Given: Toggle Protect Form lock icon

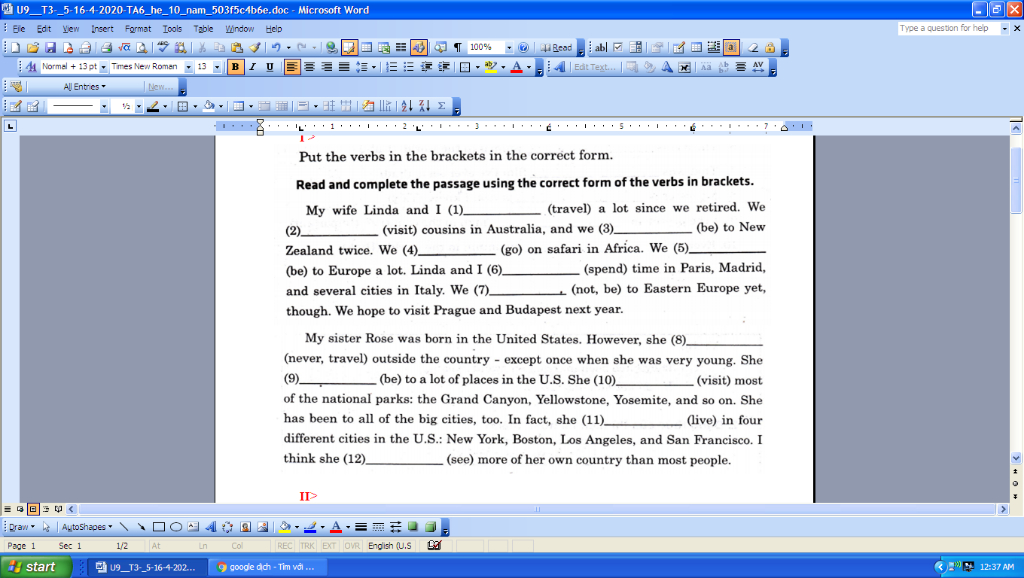Looking at the screenshot, I should pyautogui.click(x=770, y=48).
